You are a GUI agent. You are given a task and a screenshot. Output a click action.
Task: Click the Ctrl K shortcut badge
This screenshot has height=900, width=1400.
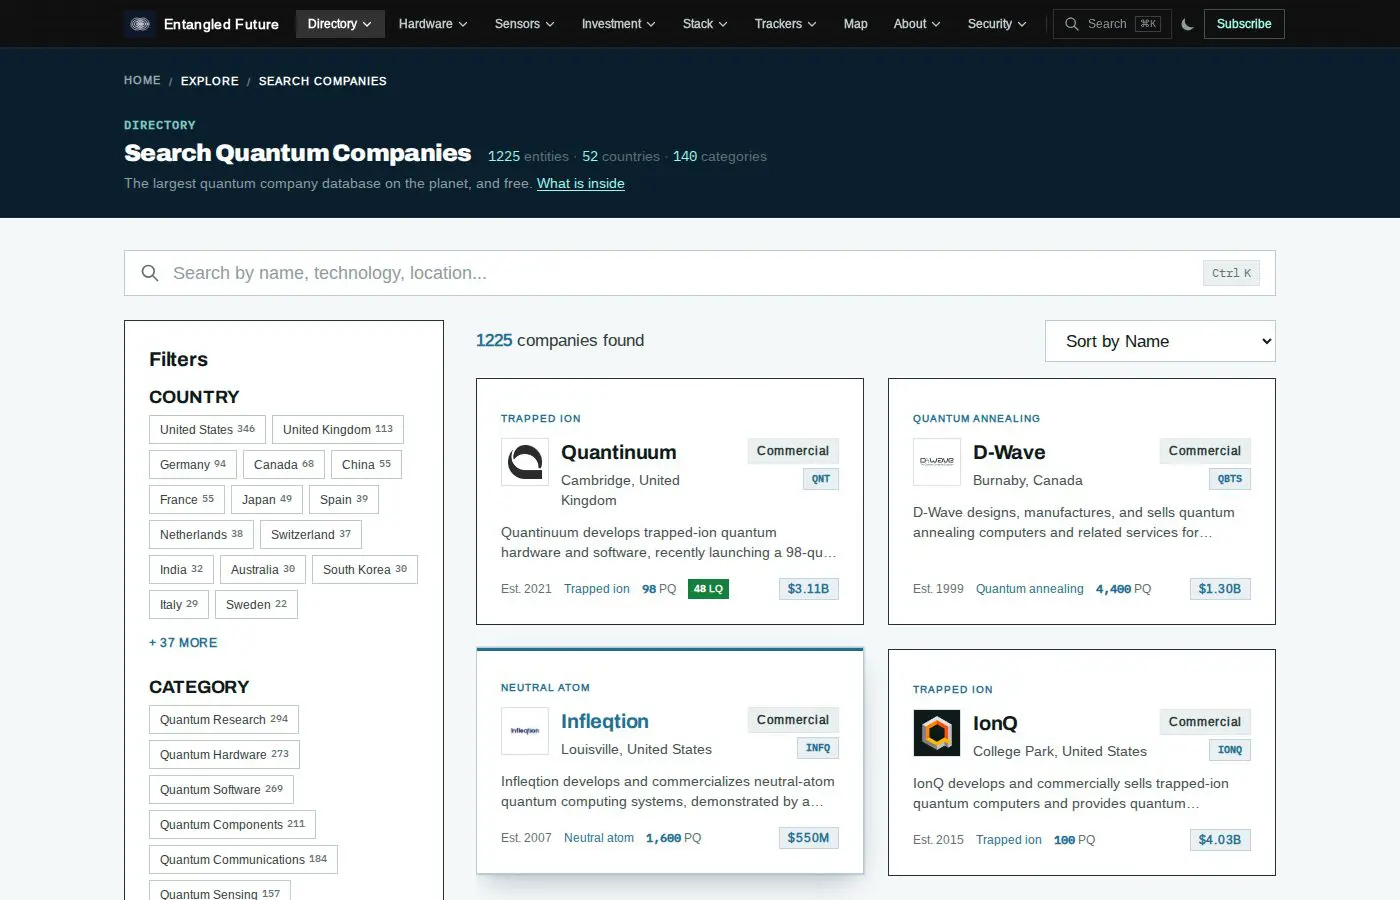point(1231,273)
